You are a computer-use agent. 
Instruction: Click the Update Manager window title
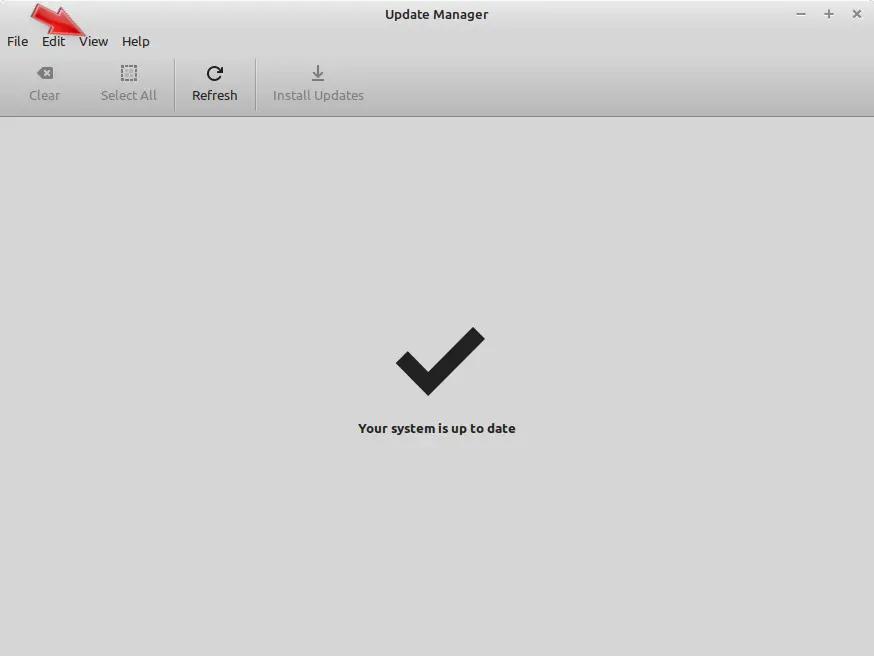[436, 14]
